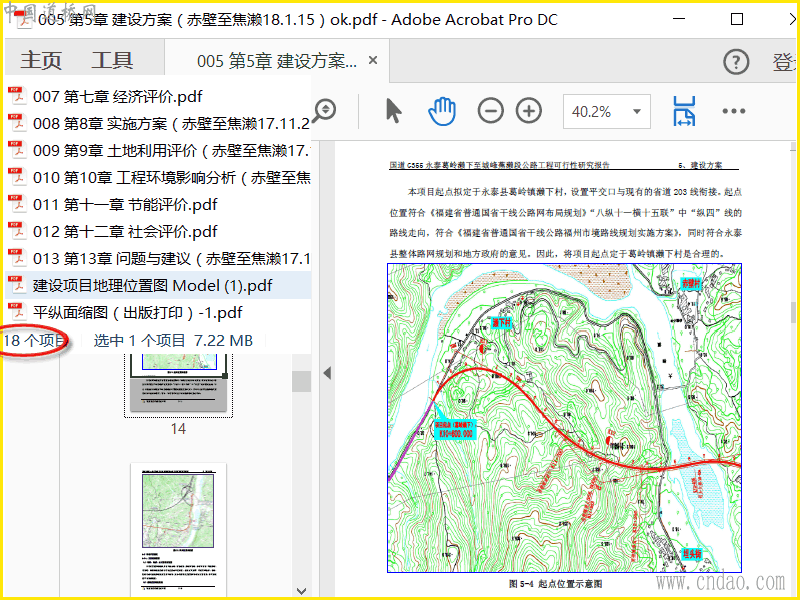This screenshot has width=800, height=600.
Task: Switch to the 工具 tab
Action: (x=112, y=61)
